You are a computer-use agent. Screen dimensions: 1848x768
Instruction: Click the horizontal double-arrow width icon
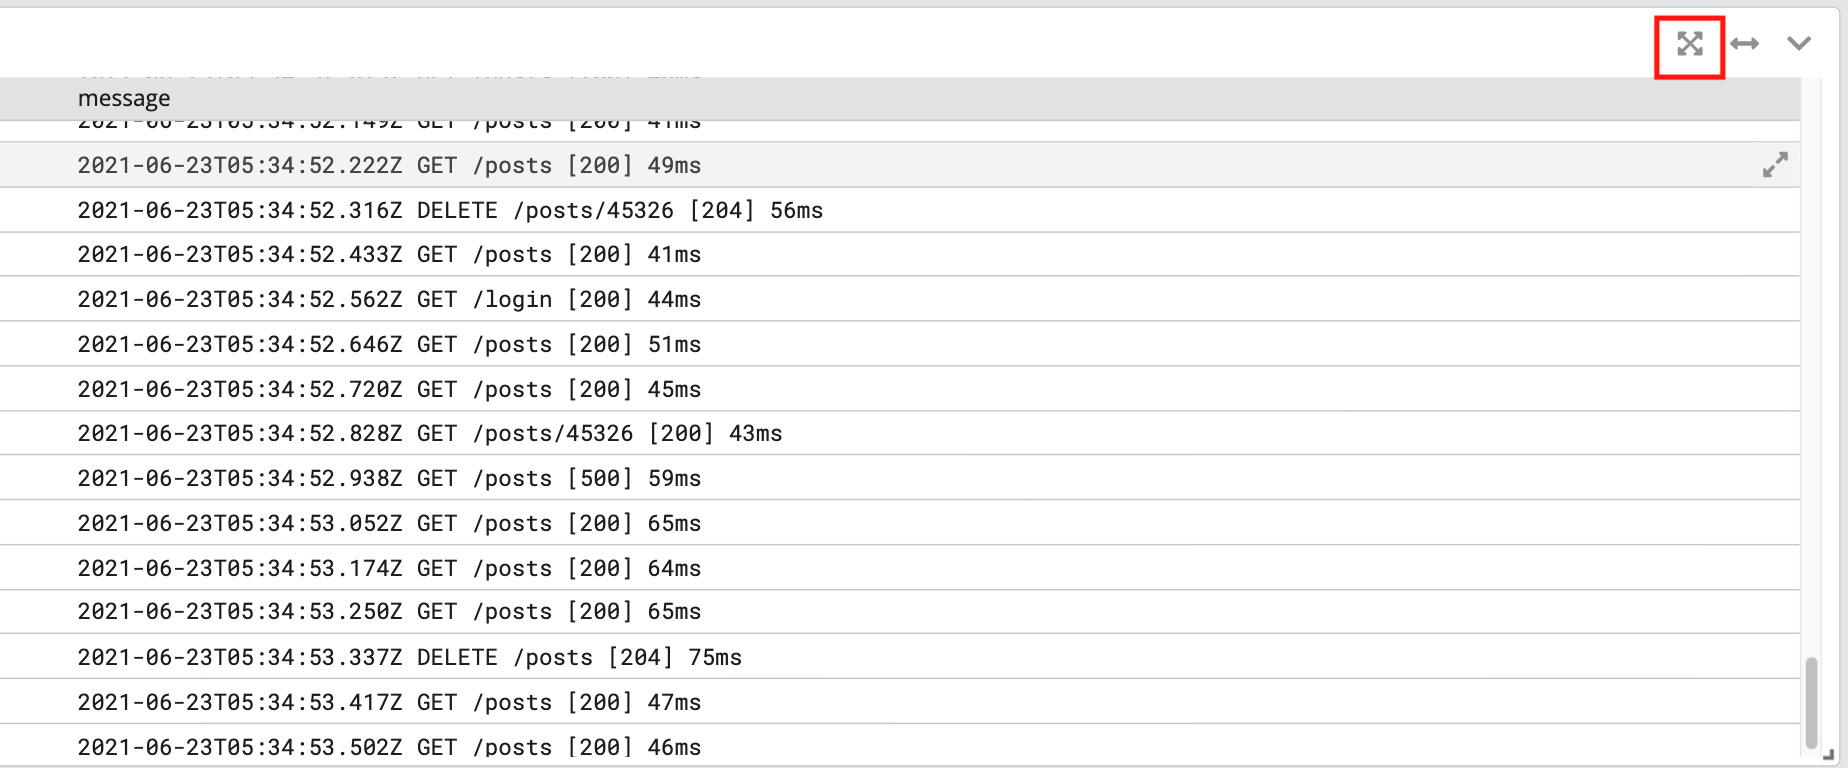click(x=1744, y=44)
